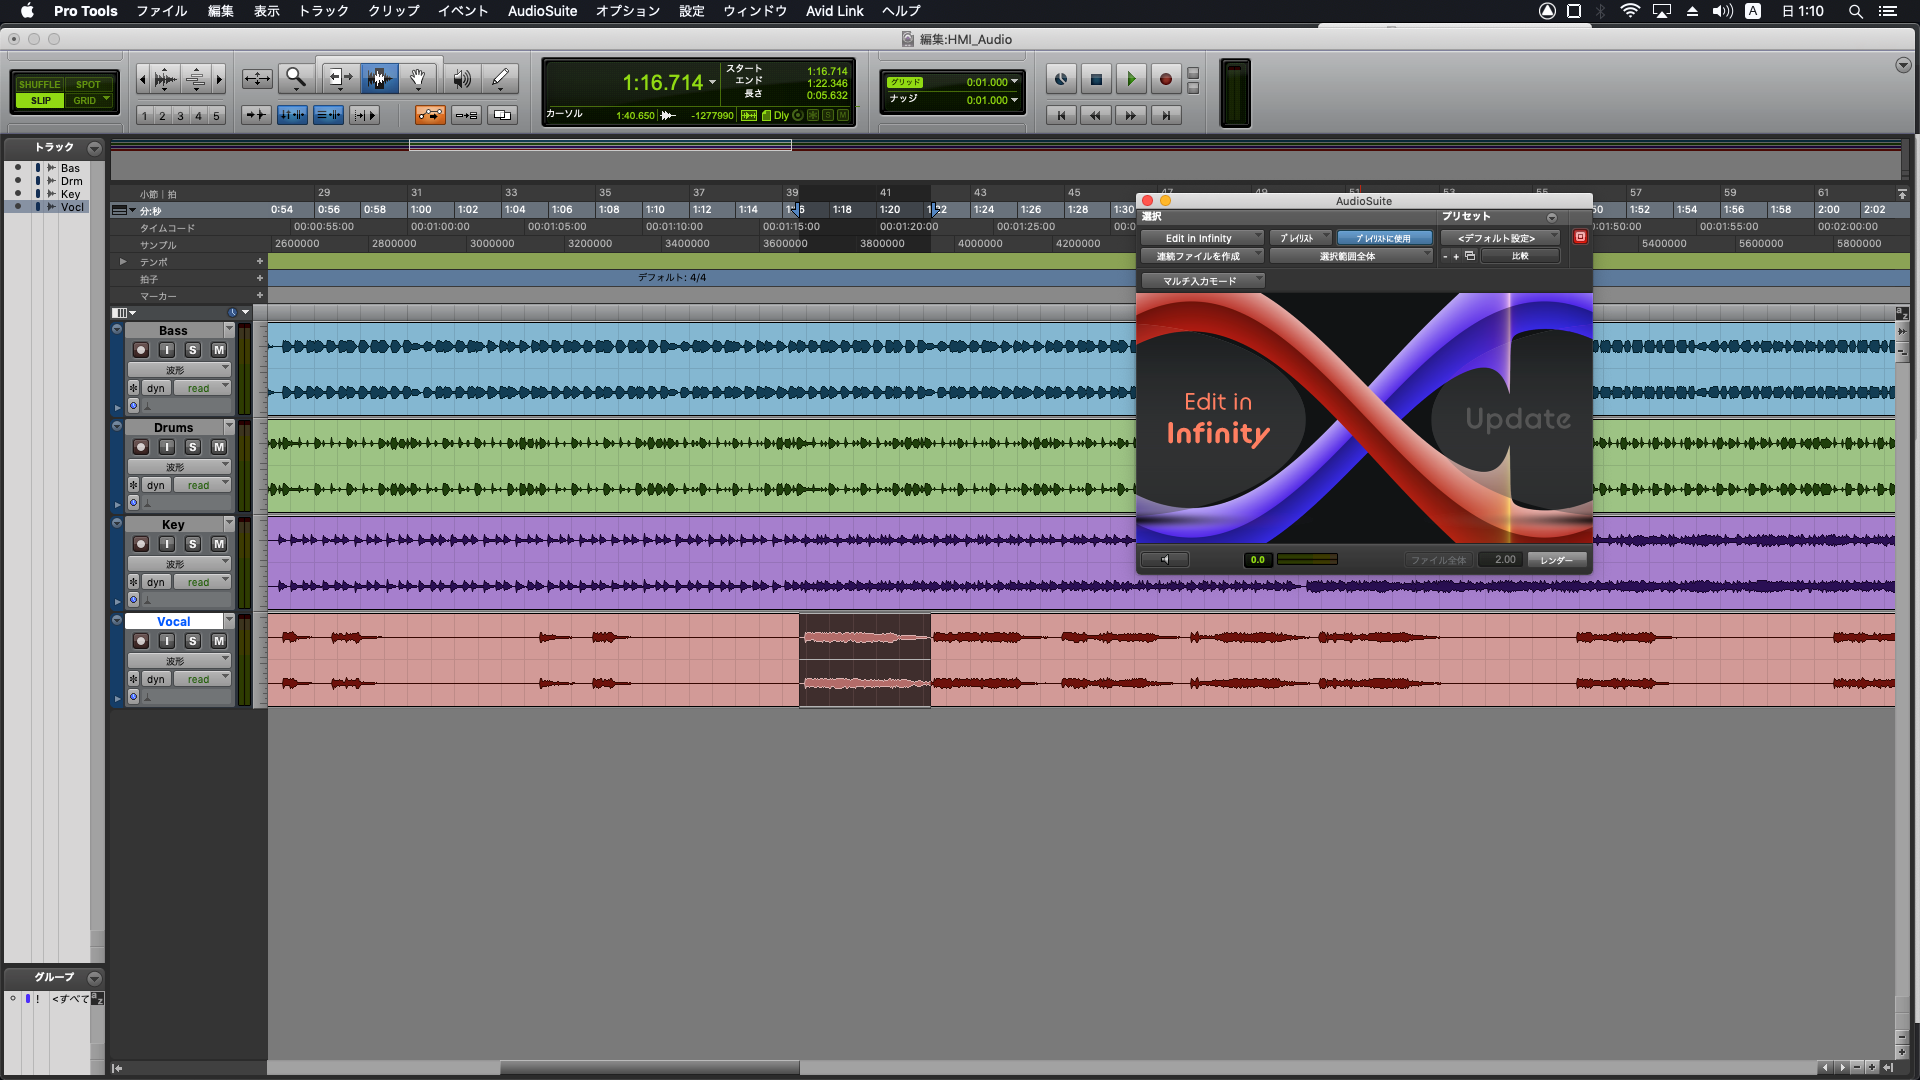Click the Update graphic button
The image size is (1920, 1080).
tap(1516, 418)
